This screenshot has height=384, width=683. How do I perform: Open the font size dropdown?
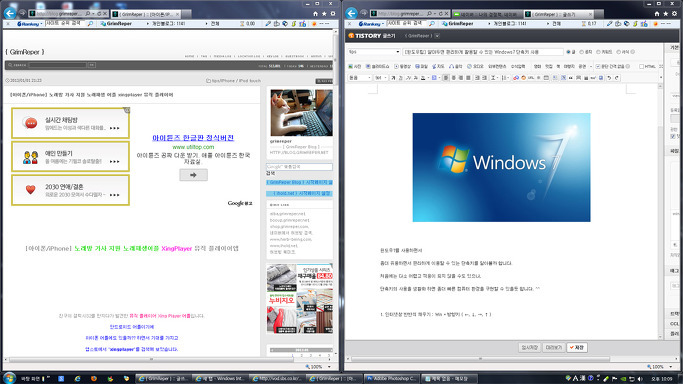[381, 78]
